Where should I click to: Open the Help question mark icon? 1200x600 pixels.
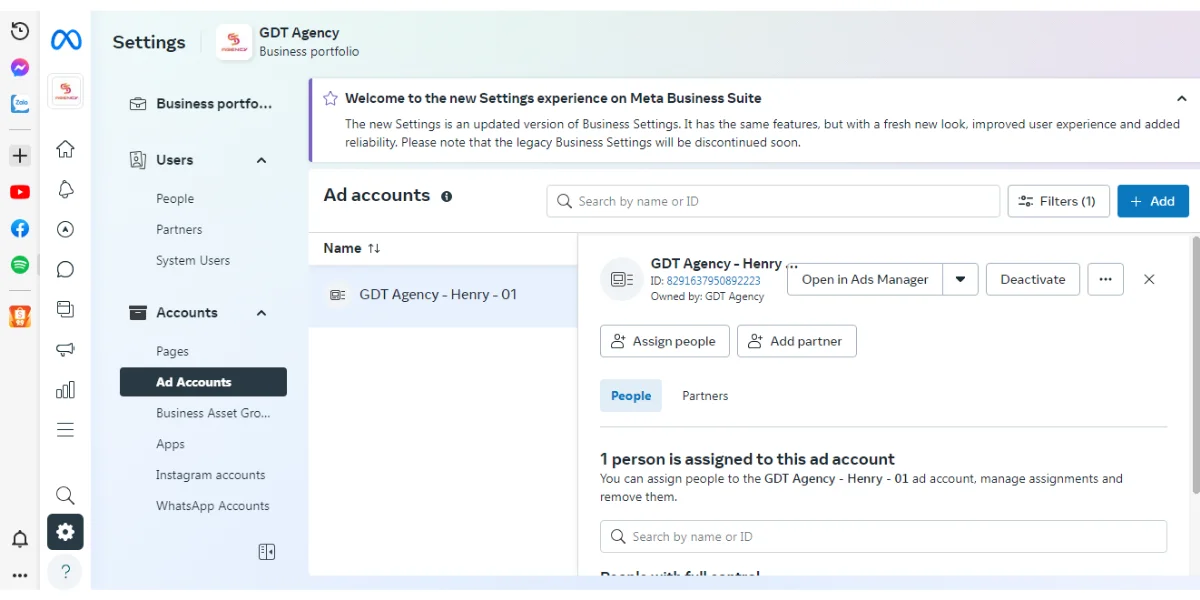(65, 572)
